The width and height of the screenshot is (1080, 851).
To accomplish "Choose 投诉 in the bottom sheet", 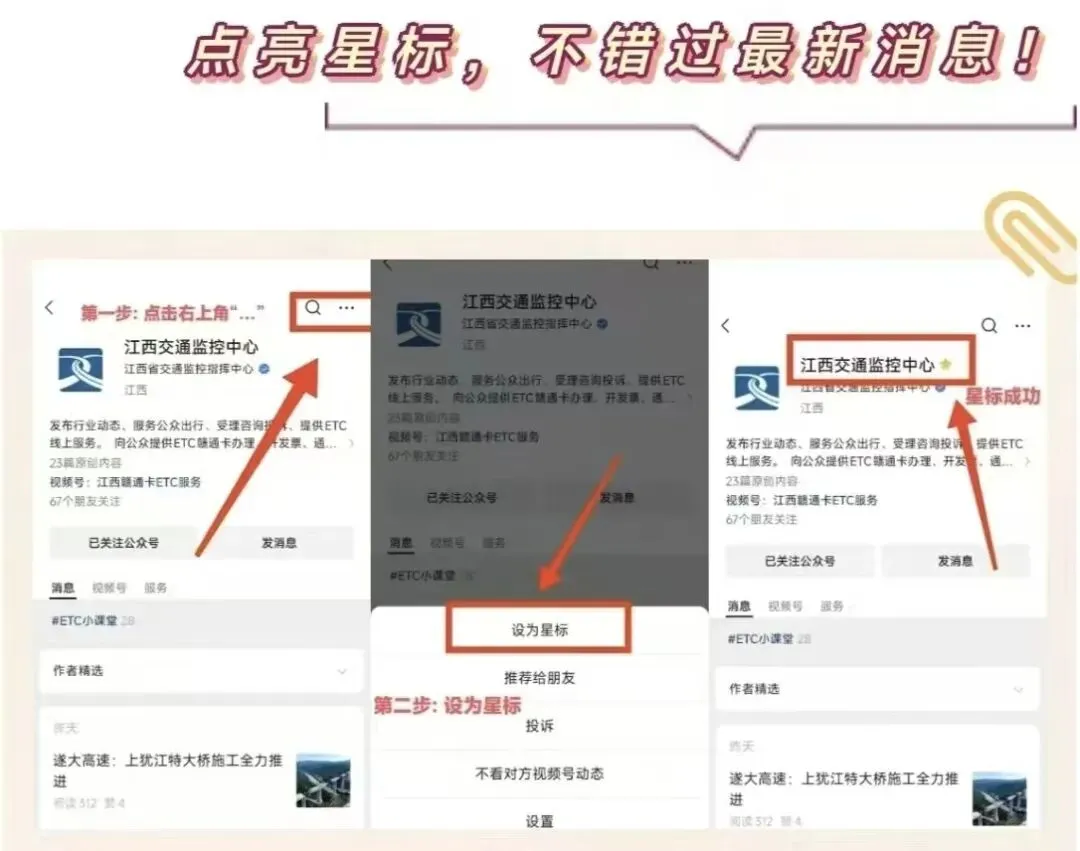I will coord(539,726).
